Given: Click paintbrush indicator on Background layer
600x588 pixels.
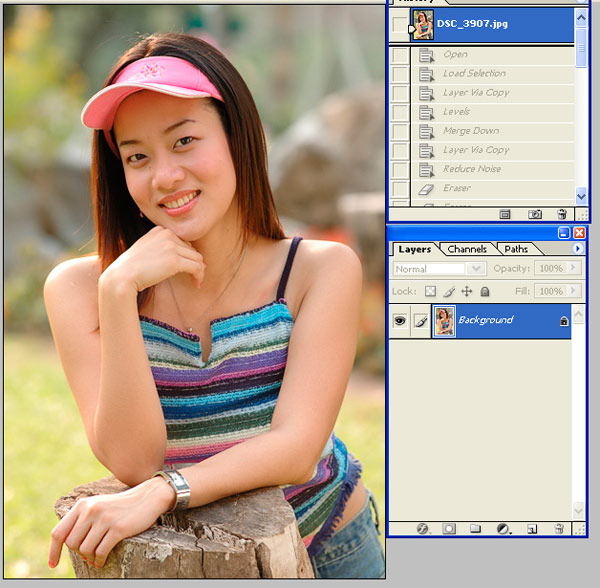Looking at the screenshot, I should 421,321.
